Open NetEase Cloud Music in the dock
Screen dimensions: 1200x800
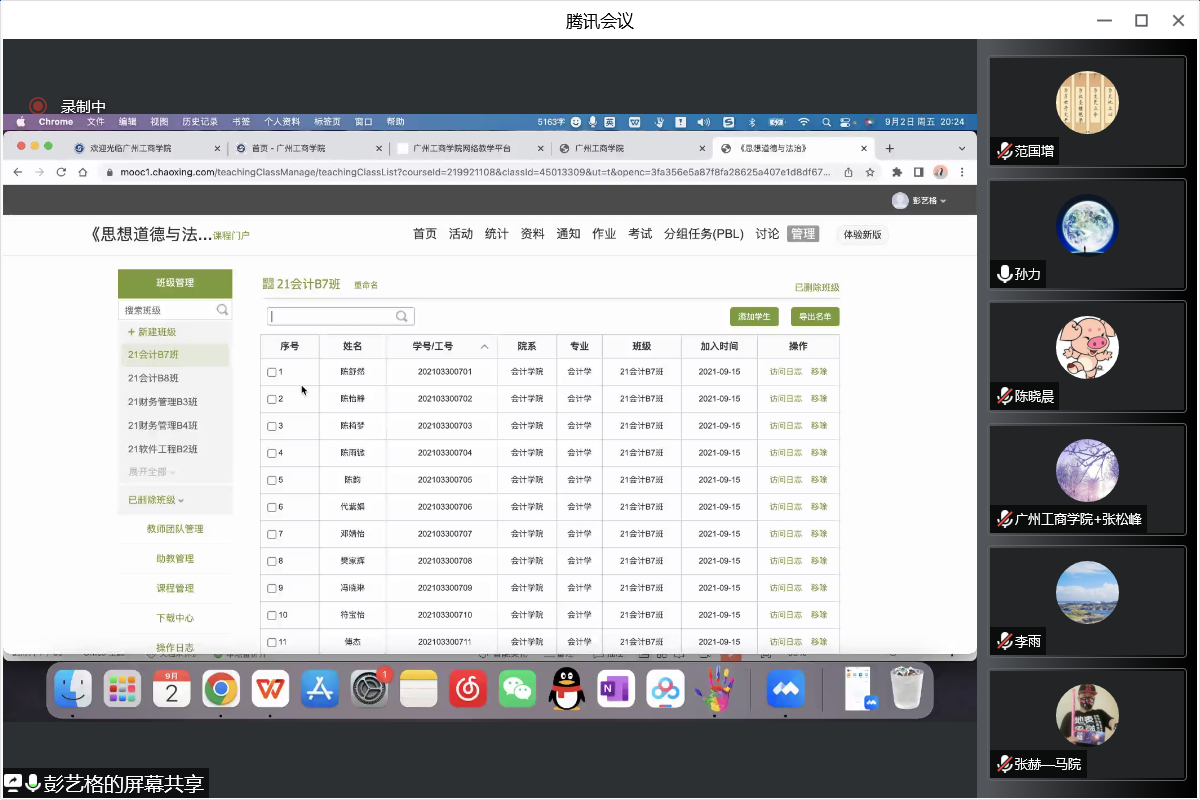467,689
